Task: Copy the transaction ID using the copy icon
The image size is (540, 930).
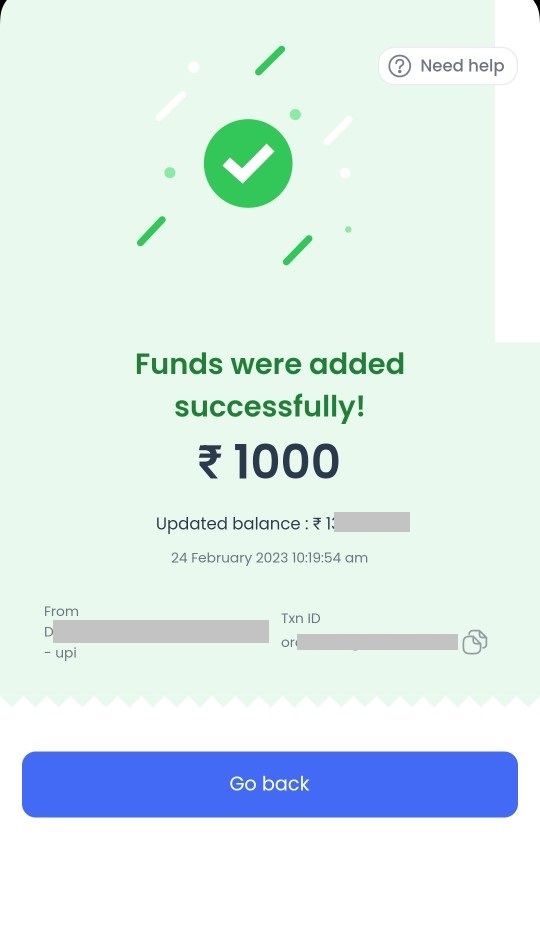Action: click(x=475, y=642)
